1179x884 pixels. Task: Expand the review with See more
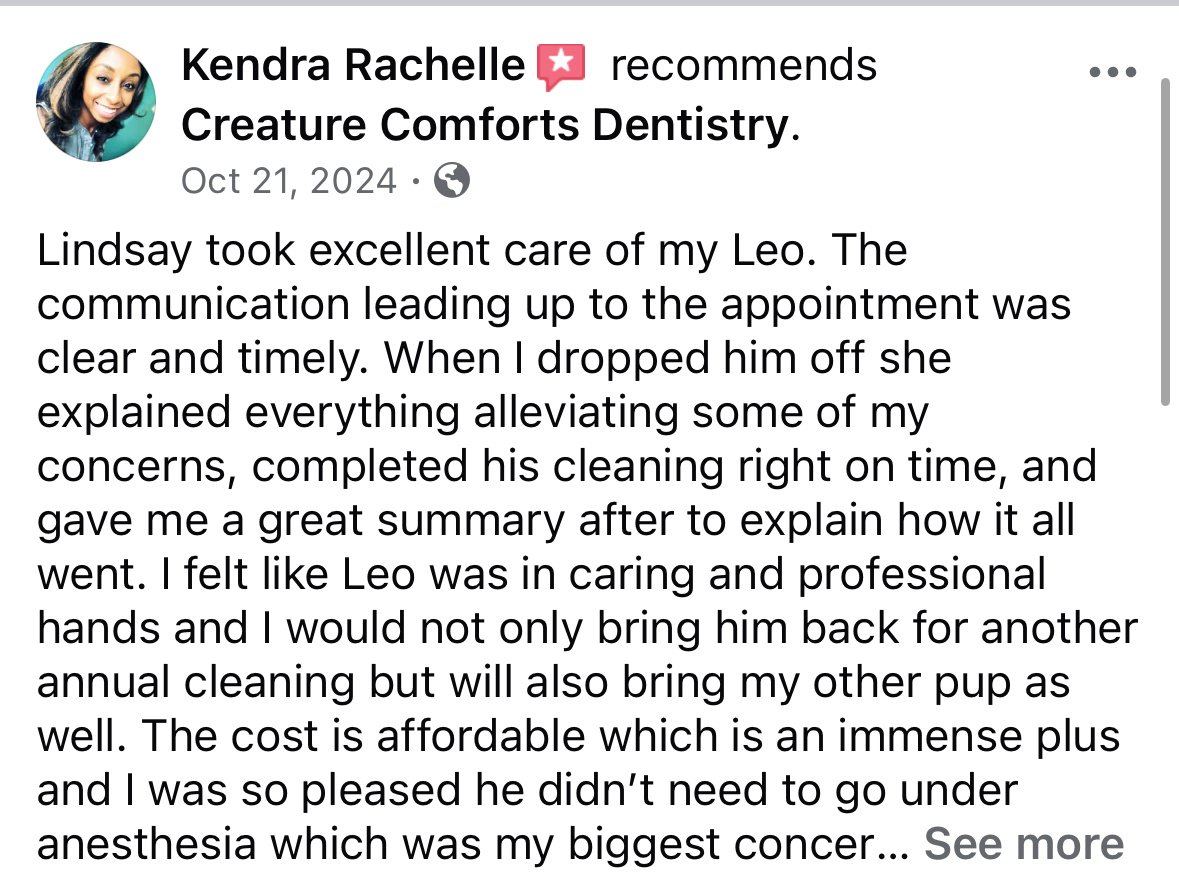coord(1023,843)
